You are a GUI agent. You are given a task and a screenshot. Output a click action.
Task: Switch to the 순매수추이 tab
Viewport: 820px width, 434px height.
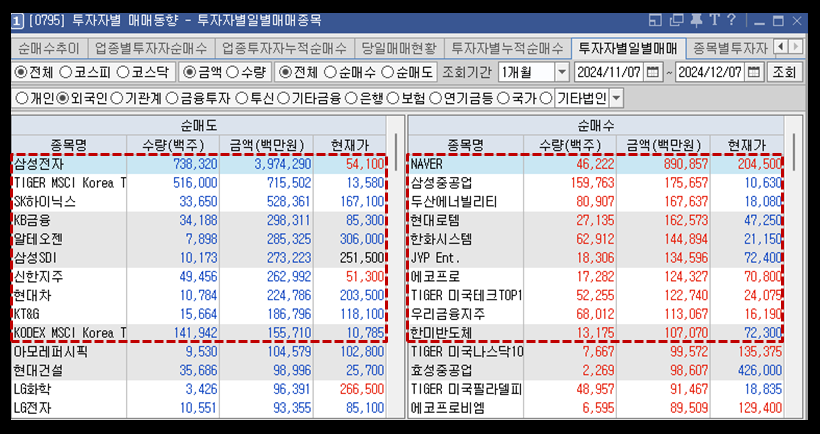tap(49, 49)
